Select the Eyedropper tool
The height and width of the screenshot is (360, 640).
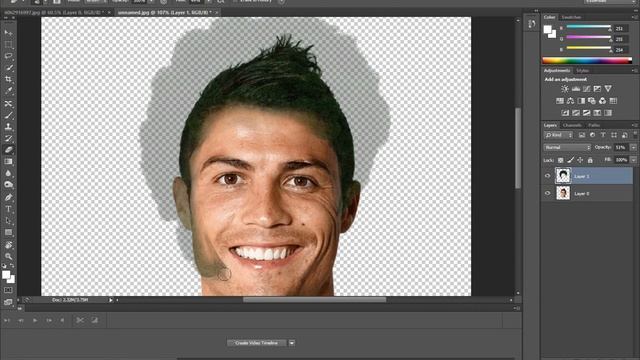click(8, 91)
